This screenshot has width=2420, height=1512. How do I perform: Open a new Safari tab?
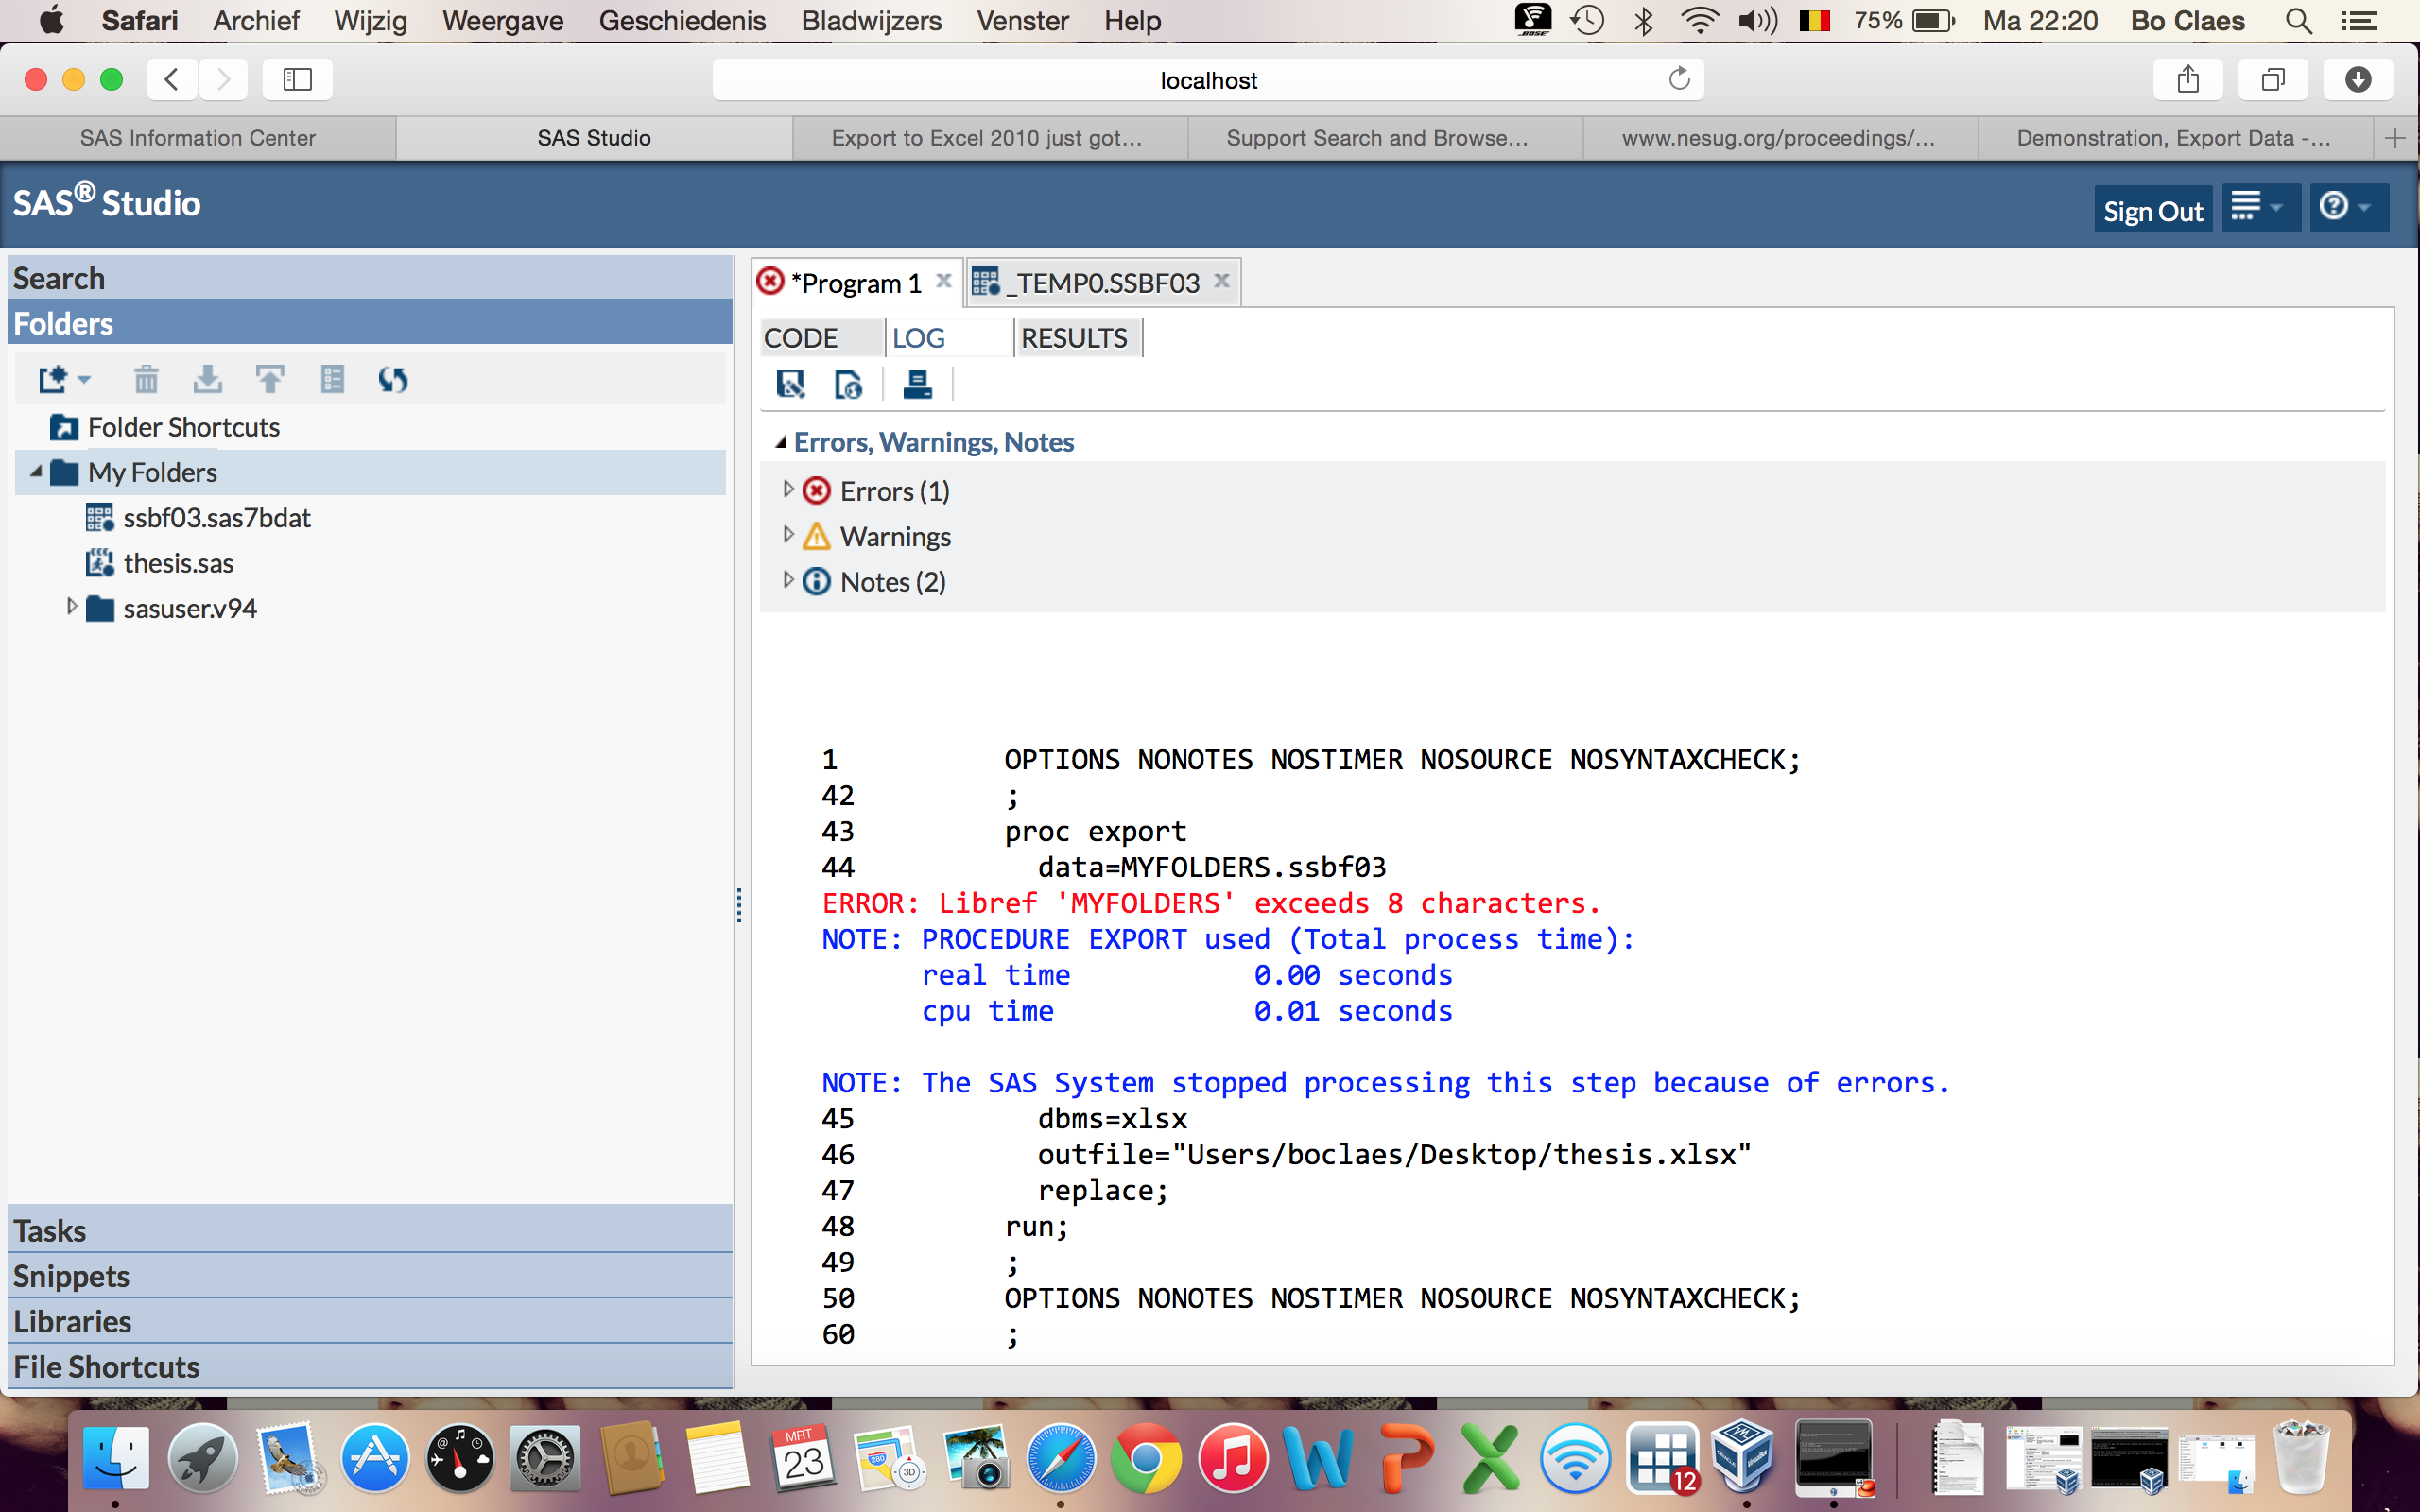click(2395, 138)
